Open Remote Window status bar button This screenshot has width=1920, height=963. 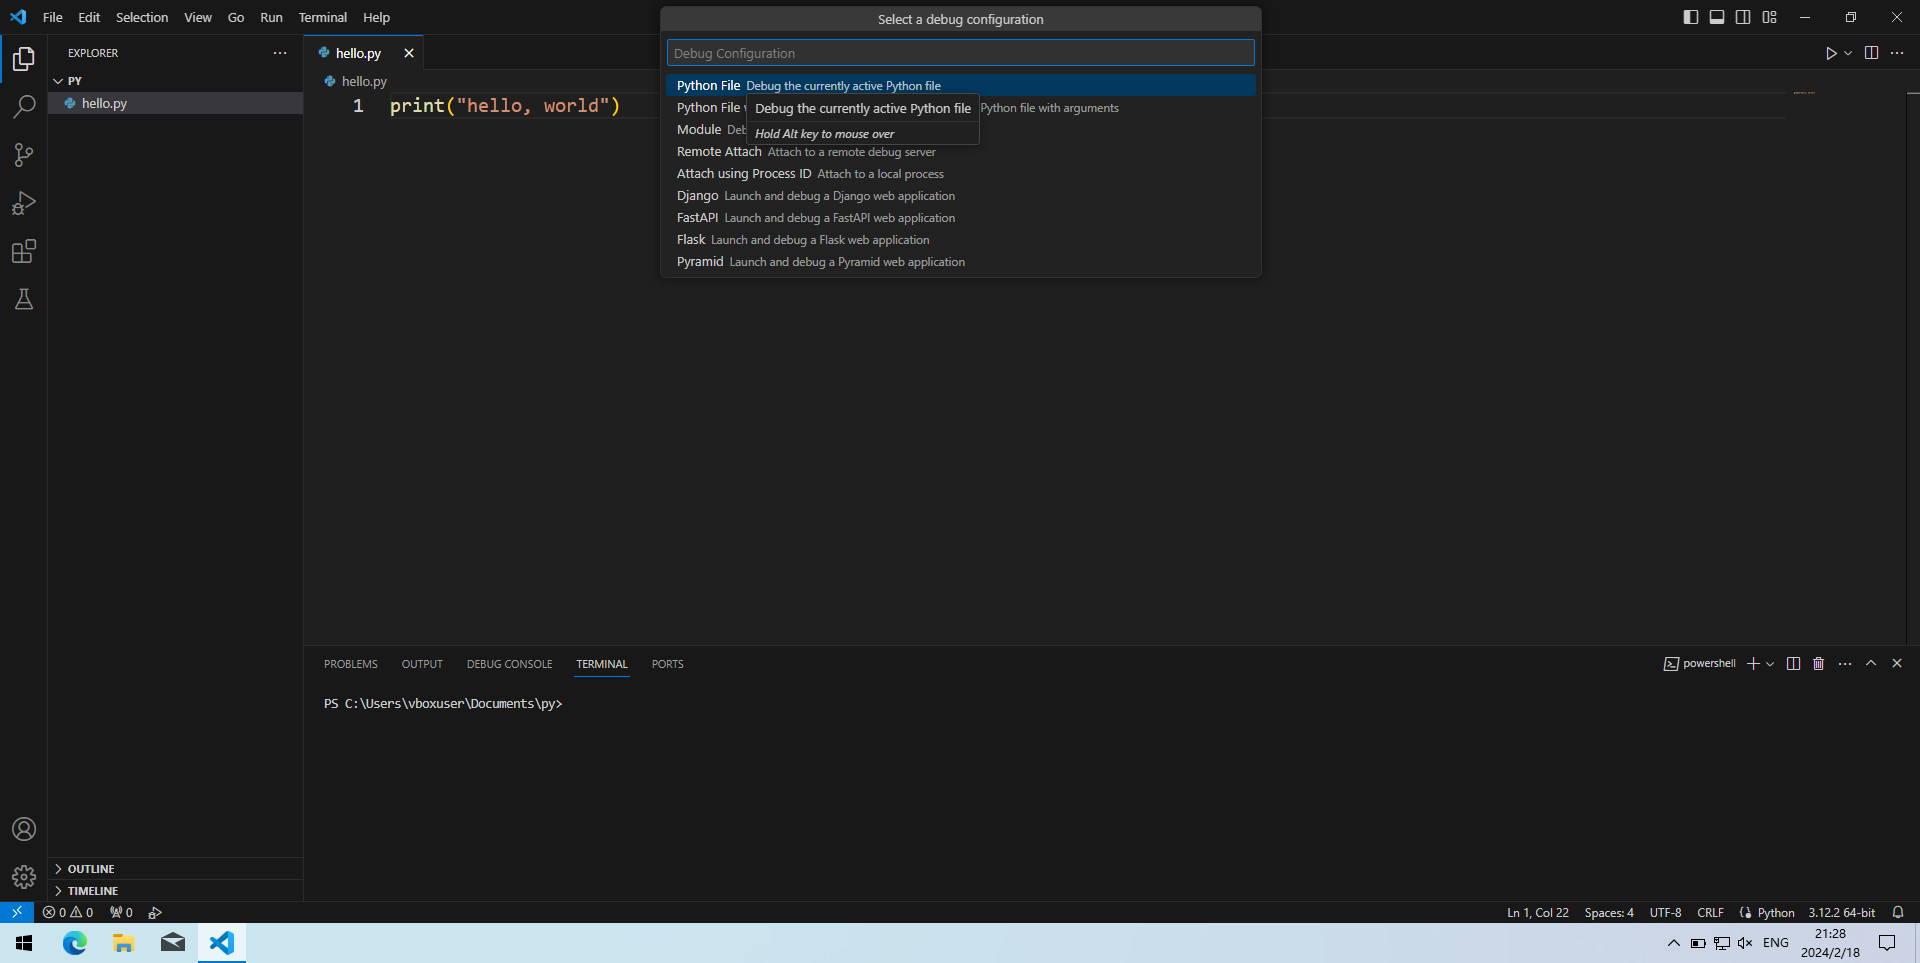click(17, 912)
